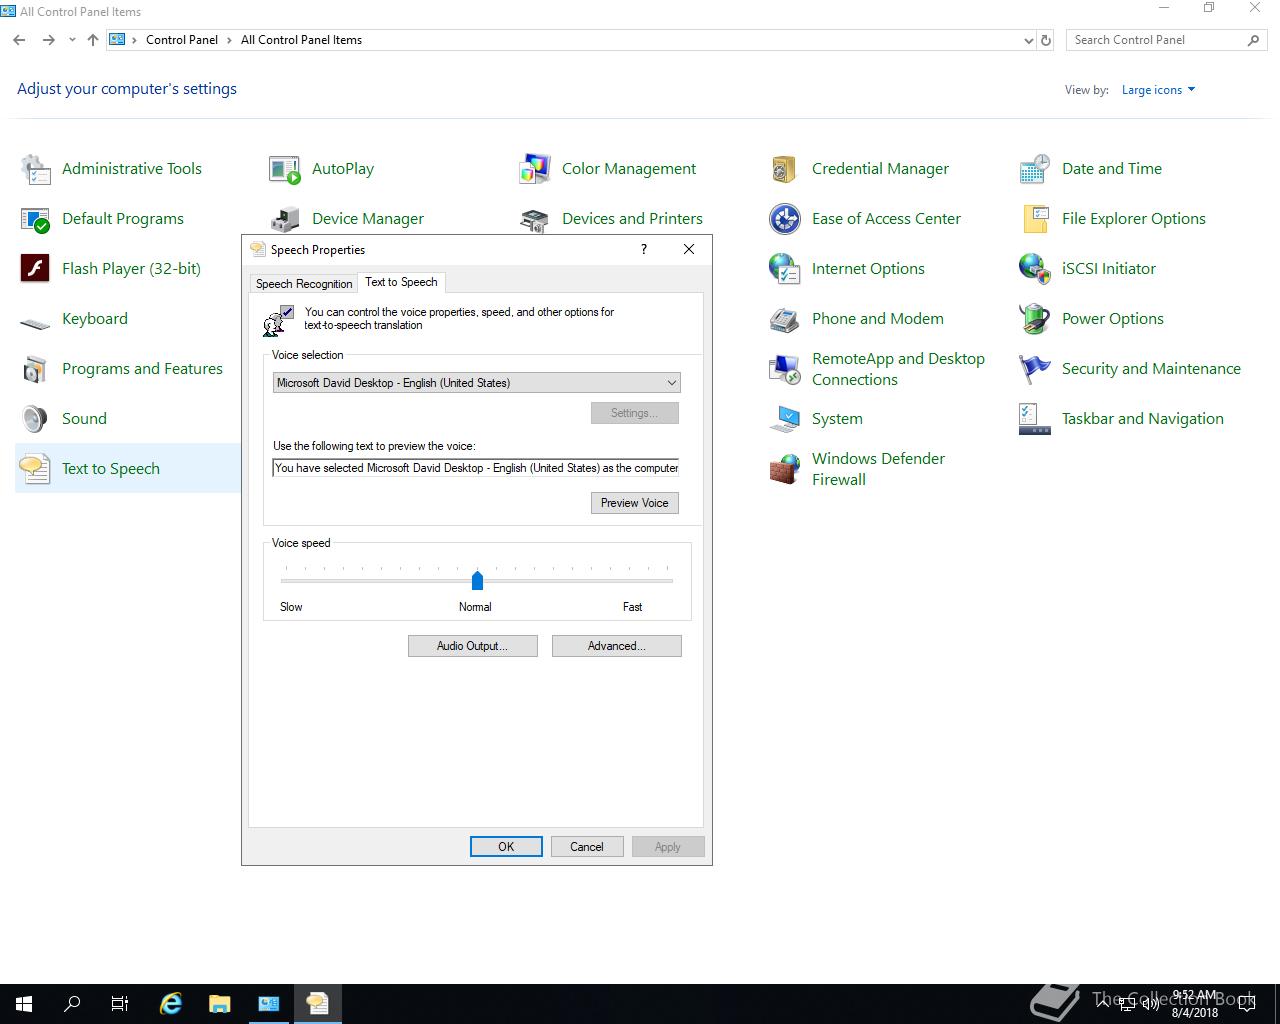Open taskbar Search
Viewport: 1280px width, 1024px height.
pos(72,1004)
